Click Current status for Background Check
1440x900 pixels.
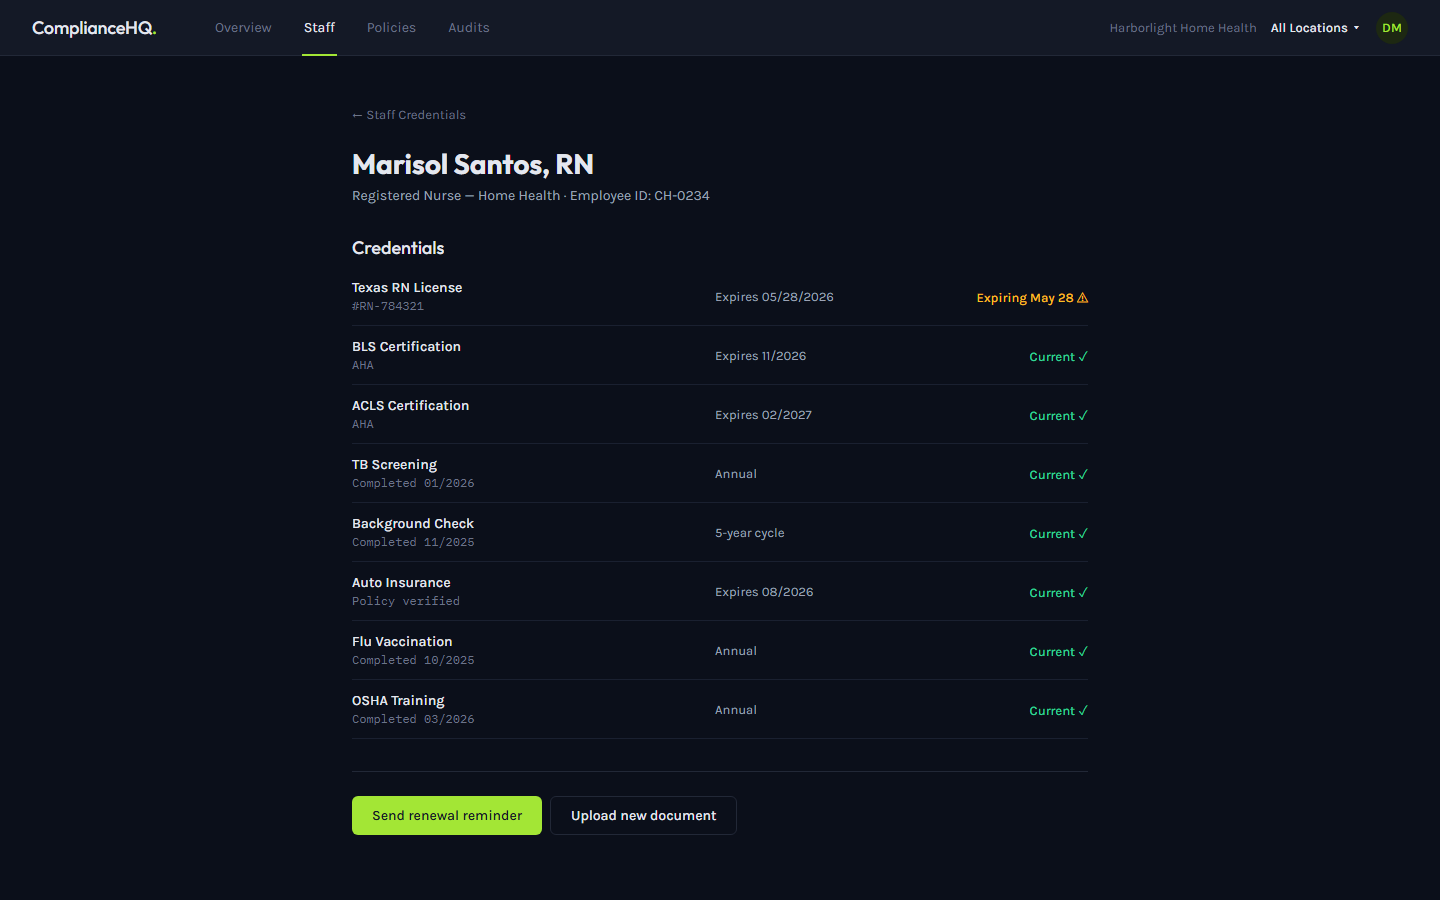[1058, 534]
